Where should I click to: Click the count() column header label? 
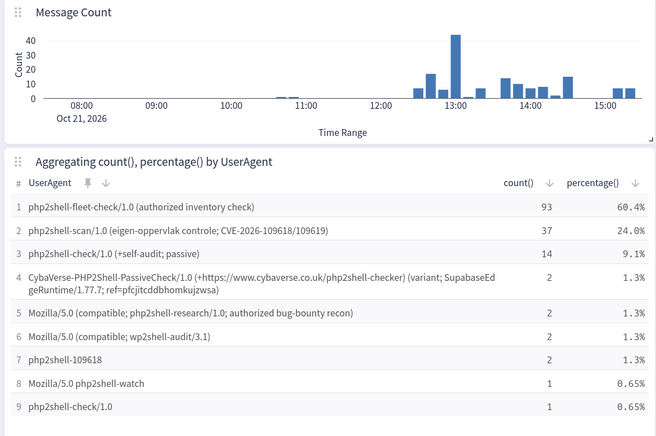point(518,183)
